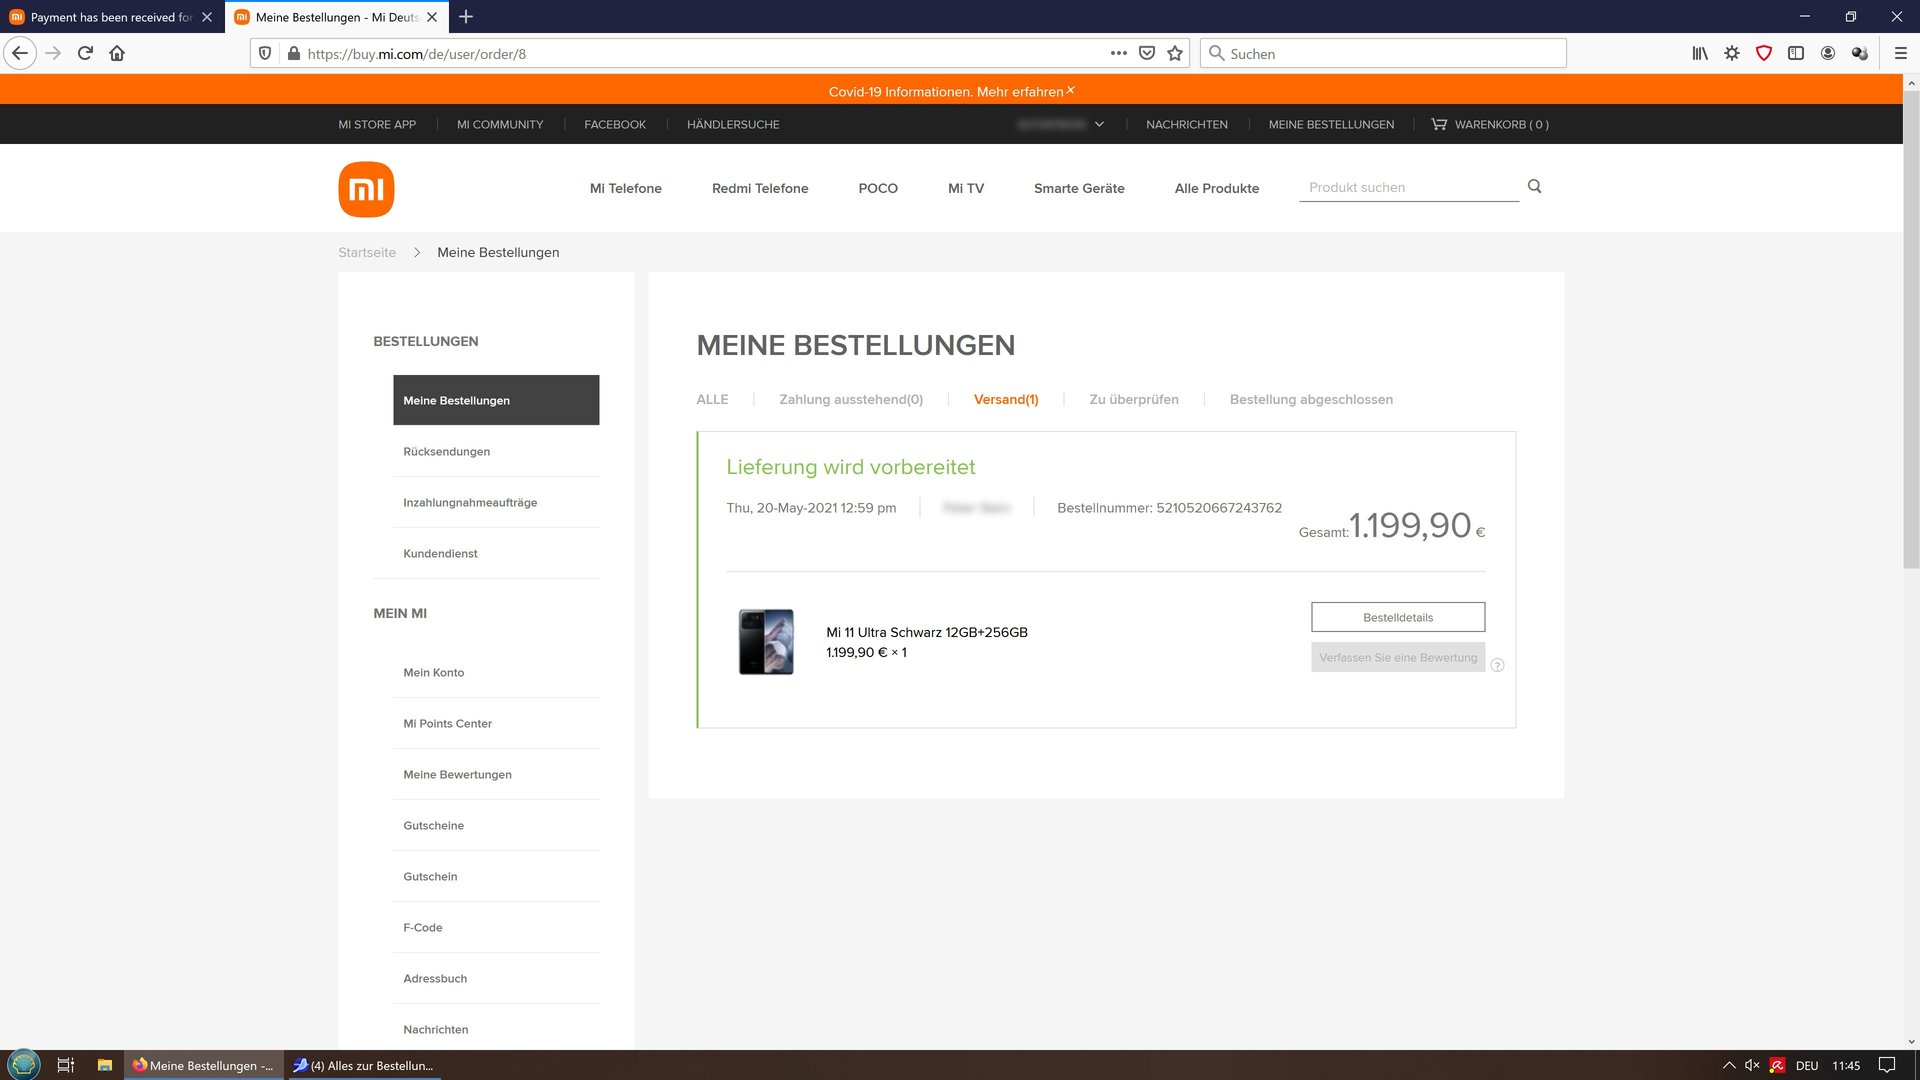Screen dimensions: 1920x1080
Task: Open the MI COMMUNITY link
Action: (x=500, y=124)
